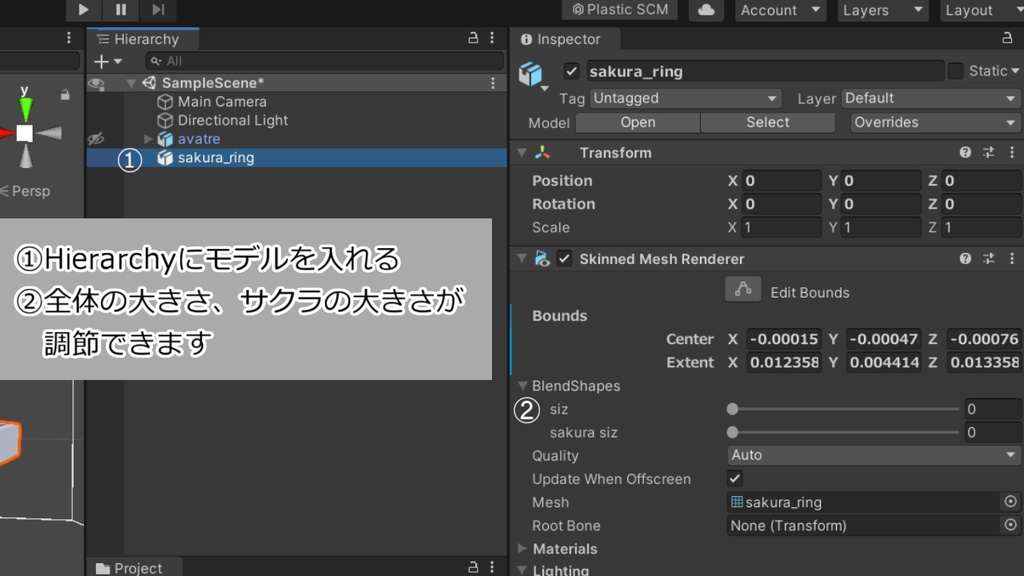Click the Edit Bounds tool icon

coord(741,289)
